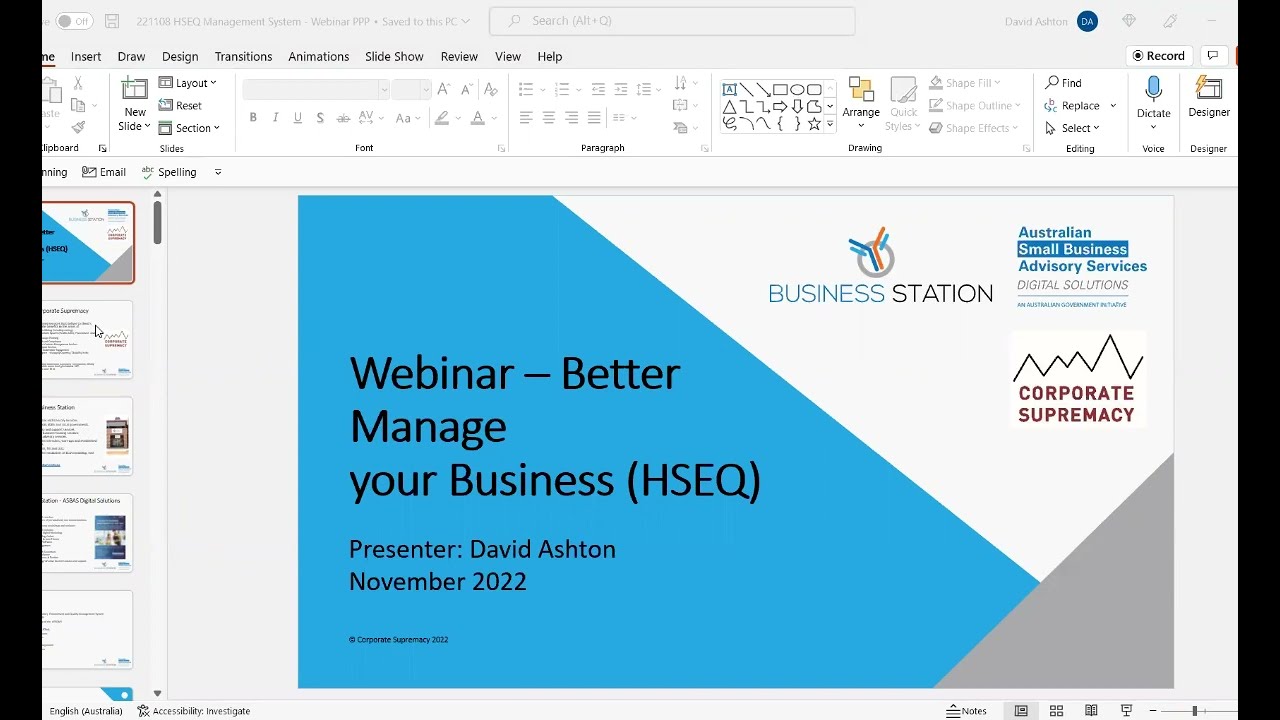1280x720 pixels.
Task: Decrease list indent level
Action: (x=598, y=89)
